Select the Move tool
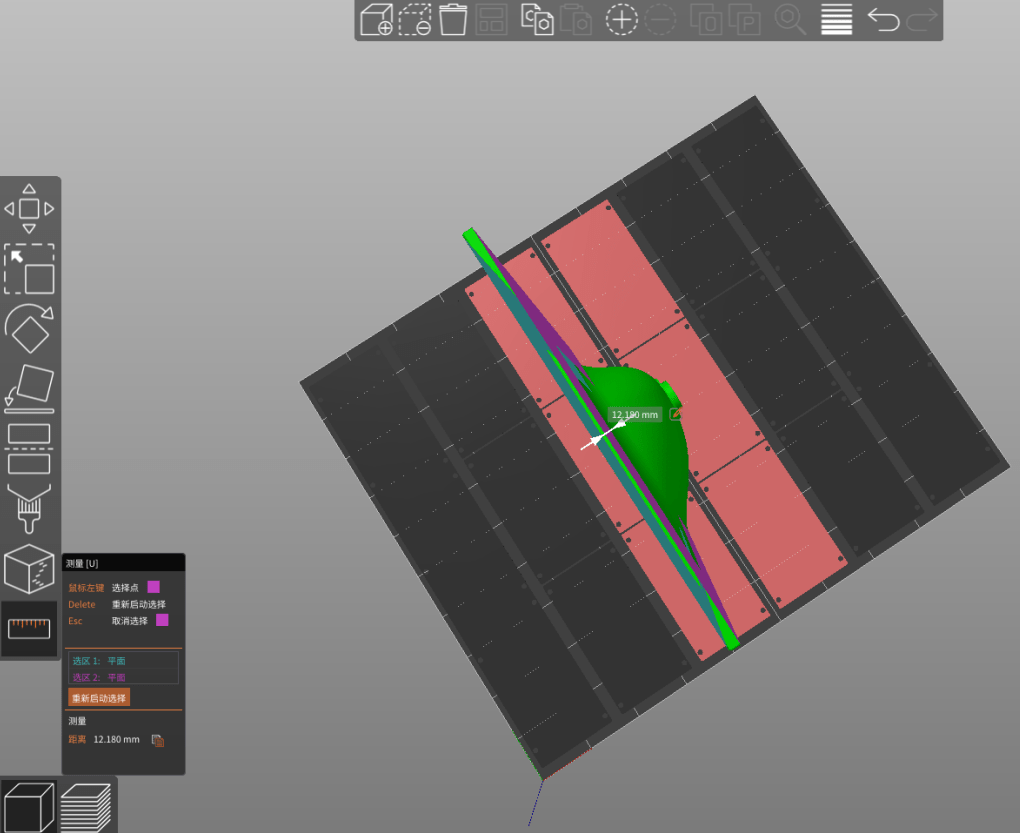 (x=29, y=209)
